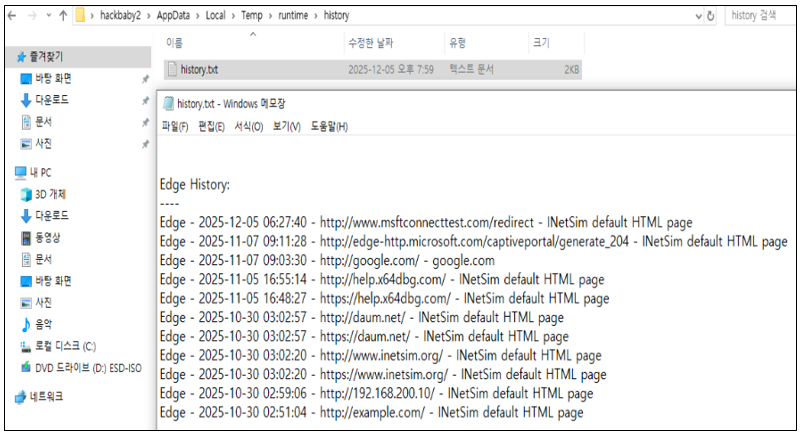Screen dimensions: 805x437
Task: Open the 도움말(H) menu in Notepad
Action: 329,126
